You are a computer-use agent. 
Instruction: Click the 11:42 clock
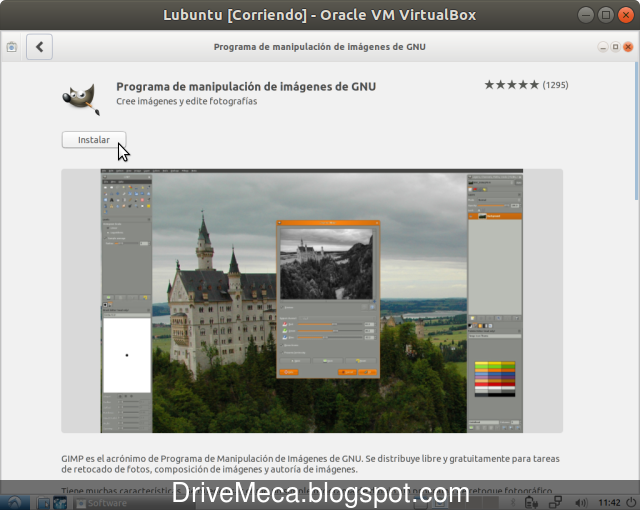(609, 503)
